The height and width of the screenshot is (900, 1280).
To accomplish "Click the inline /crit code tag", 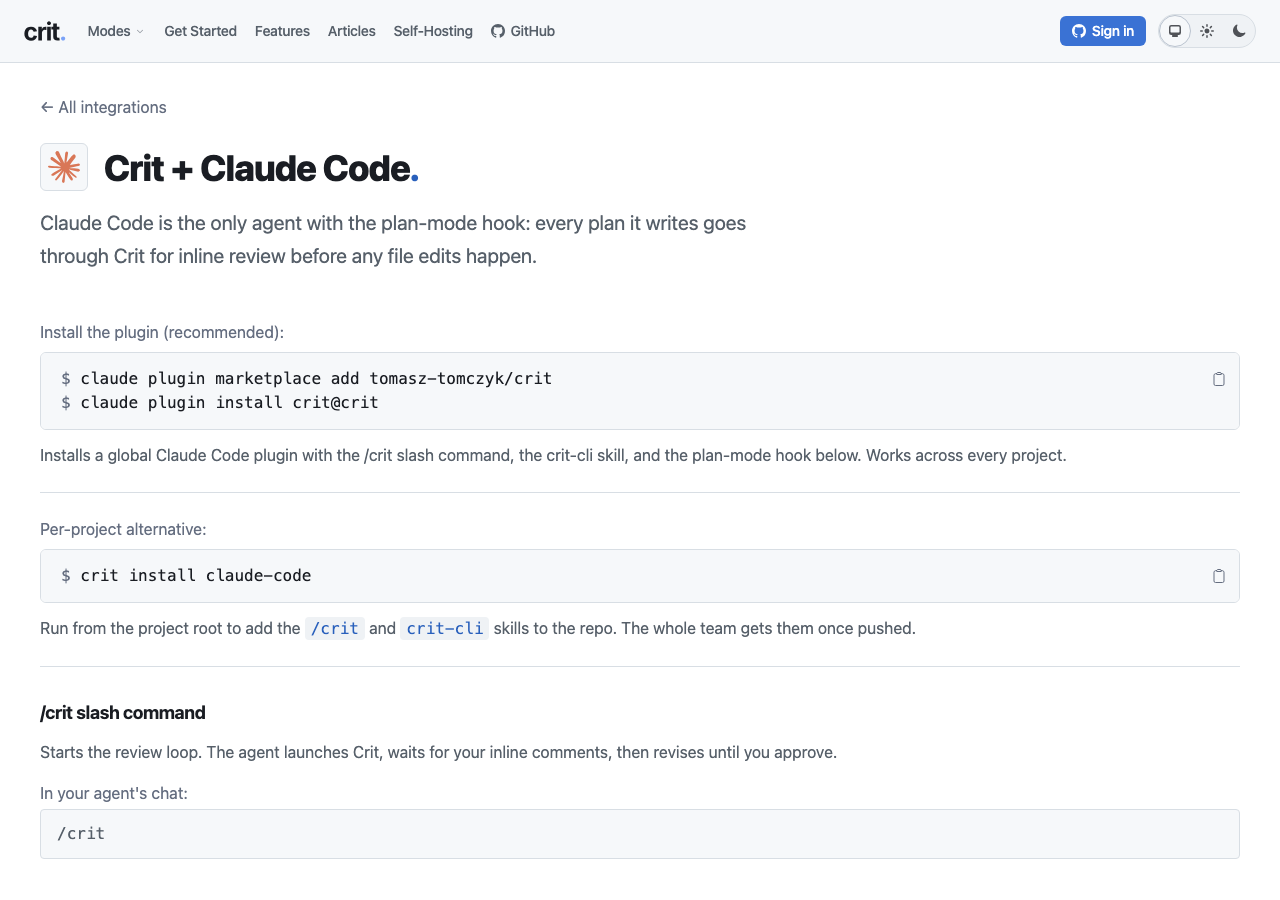I will tap(335, 629).
